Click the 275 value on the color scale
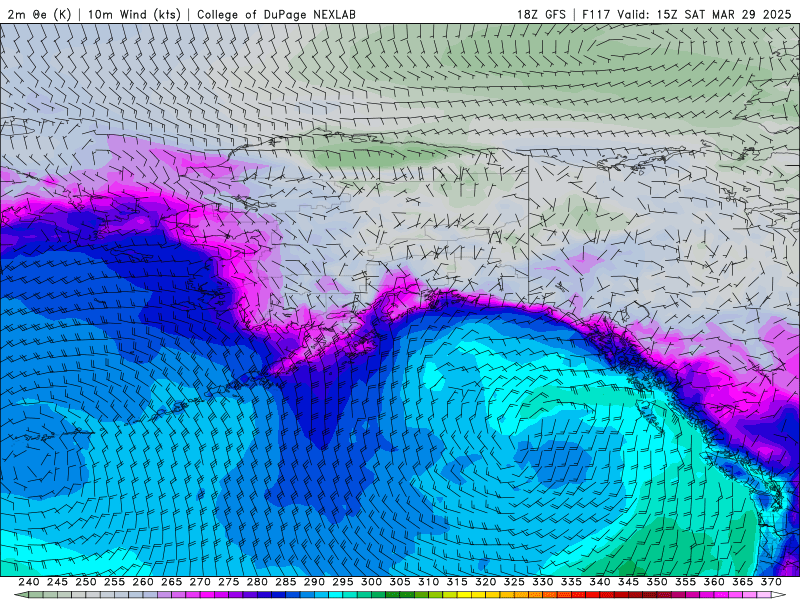The image size is (800, 600). pos(229,582)
